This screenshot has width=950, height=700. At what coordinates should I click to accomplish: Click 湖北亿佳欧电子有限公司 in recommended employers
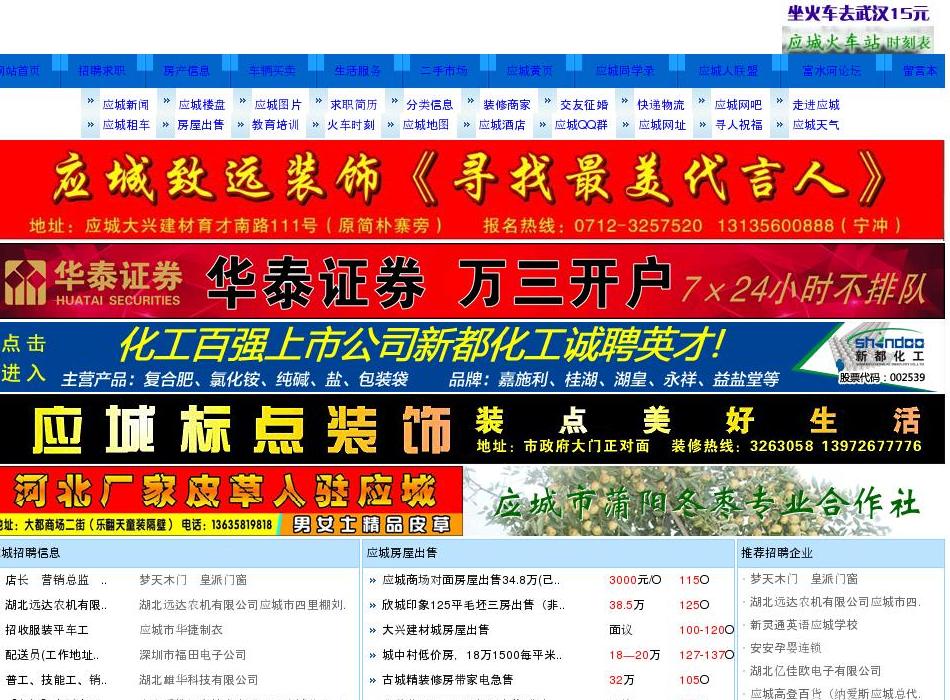[x=815, y=671]
